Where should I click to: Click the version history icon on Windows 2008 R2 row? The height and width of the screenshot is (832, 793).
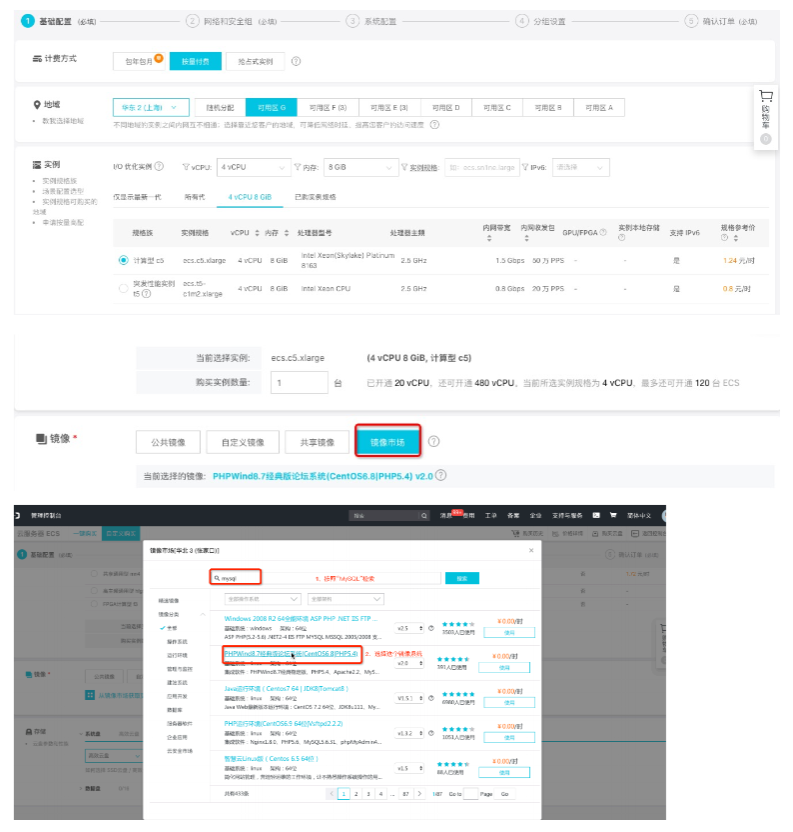point(431,628)
